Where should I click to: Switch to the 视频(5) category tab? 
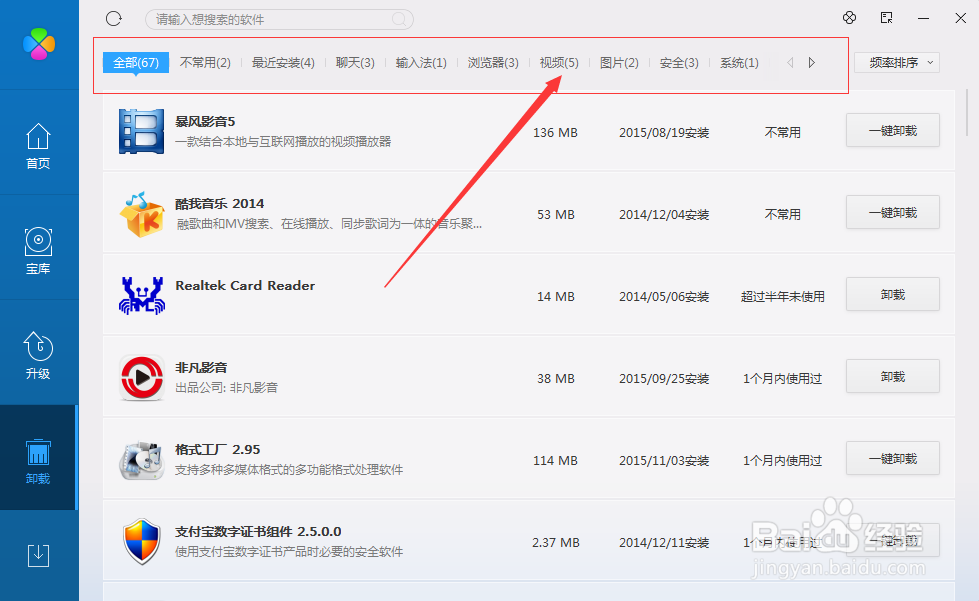[558, 62]
